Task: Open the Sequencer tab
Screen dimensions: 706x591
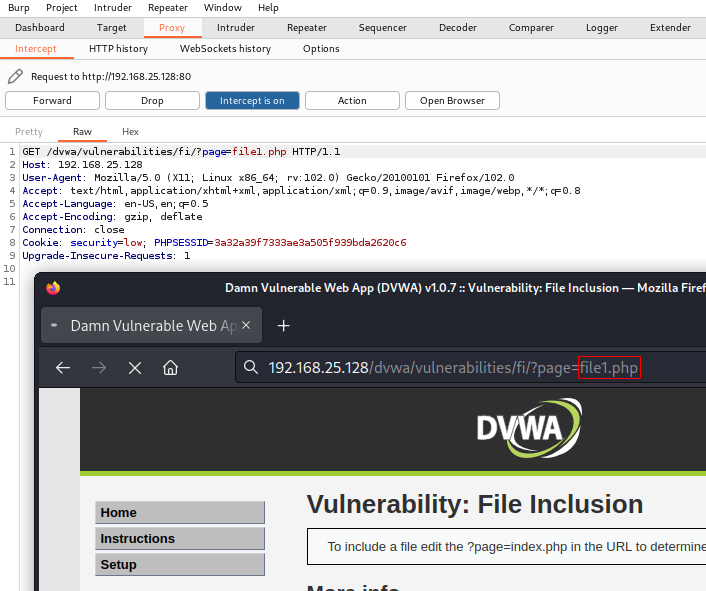Action: pos(382,28)
